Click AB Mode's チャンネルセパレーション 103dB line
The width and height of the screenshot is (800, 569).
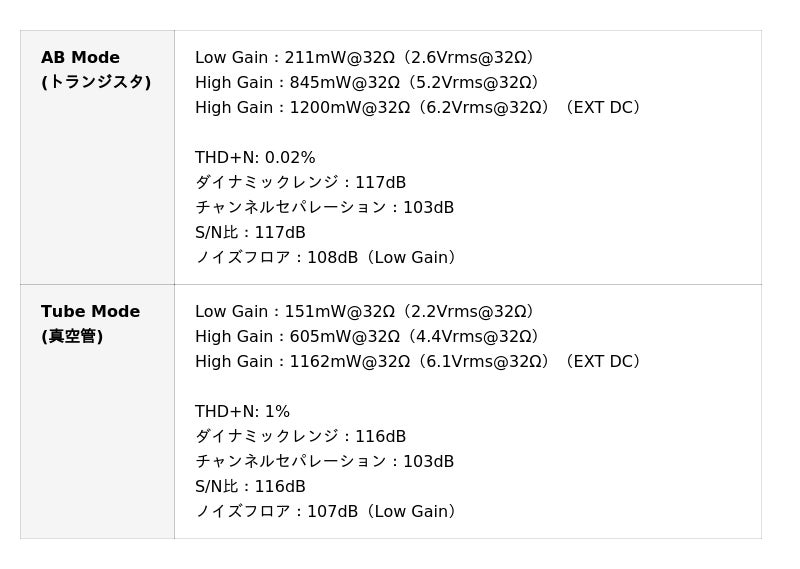(324, 208)
